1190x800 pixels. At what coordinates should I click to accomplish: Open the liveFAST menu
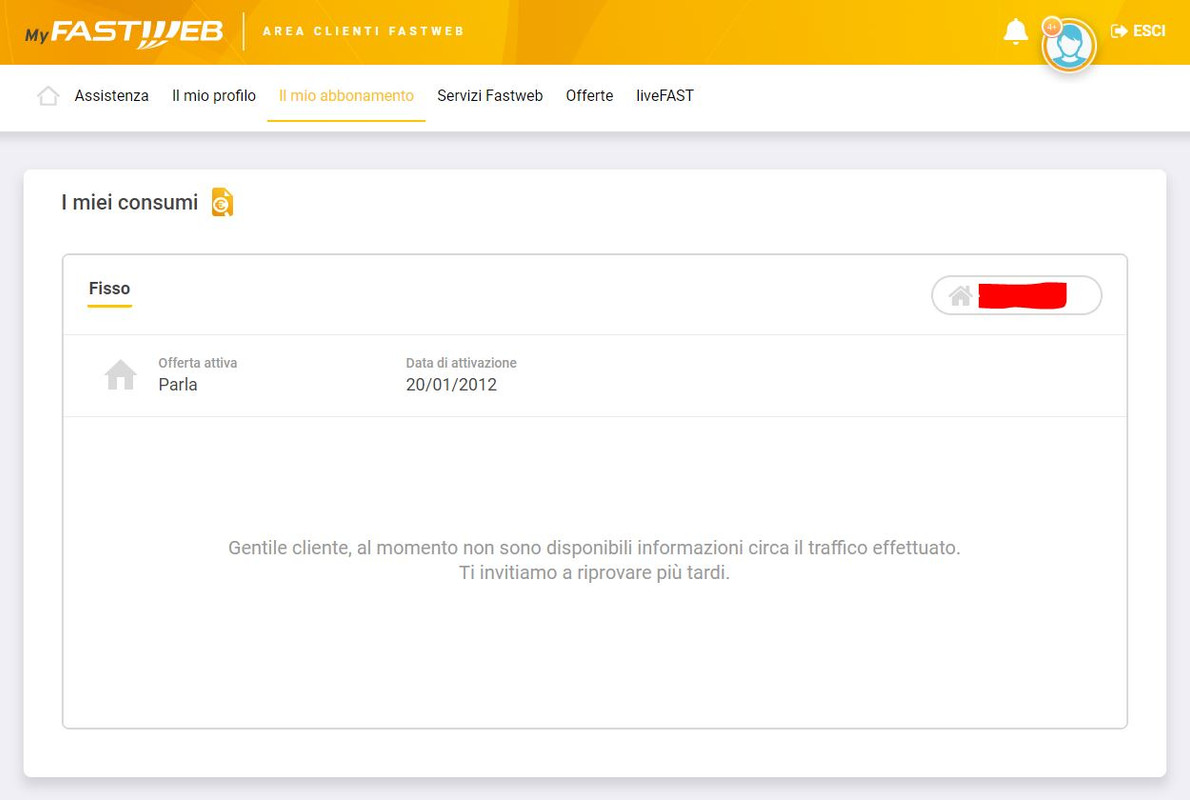coord(665,96)
